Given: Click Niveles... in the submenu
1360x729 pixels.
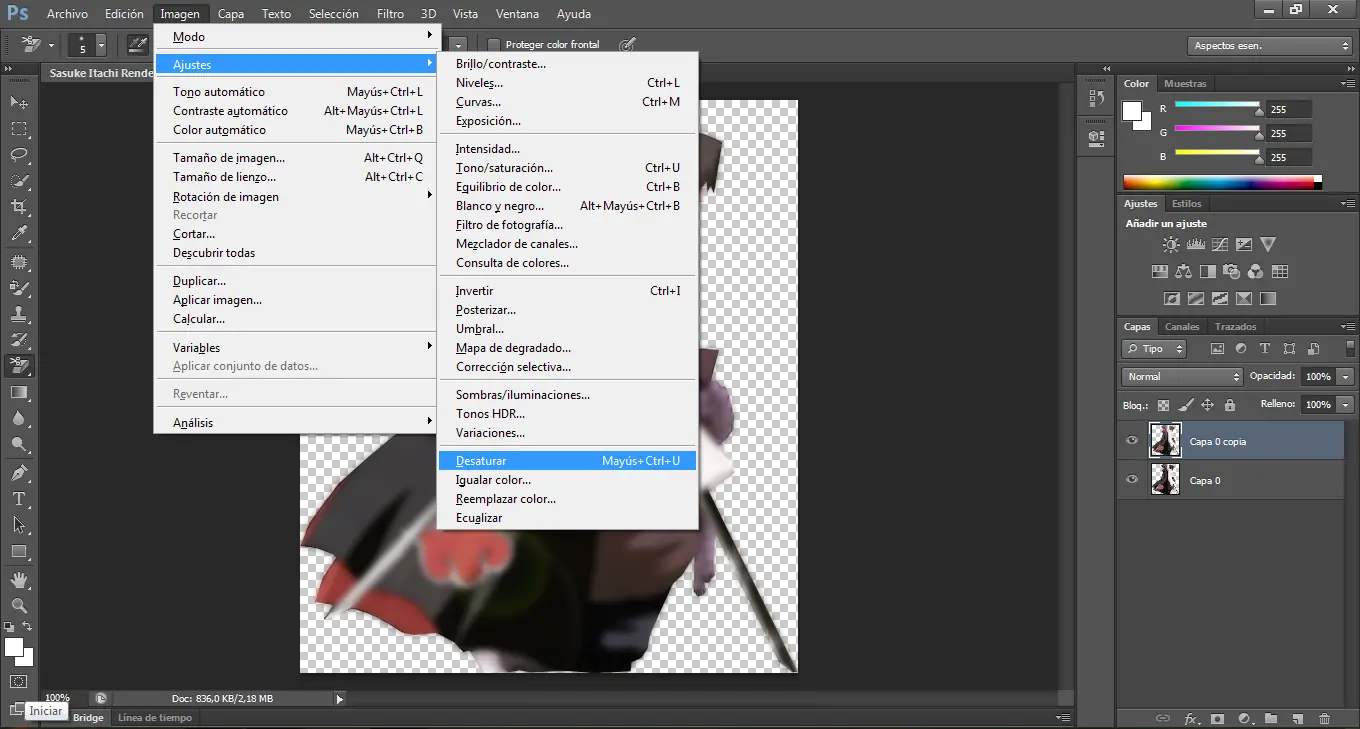Looking at the screenshot, I should [567, 83].
